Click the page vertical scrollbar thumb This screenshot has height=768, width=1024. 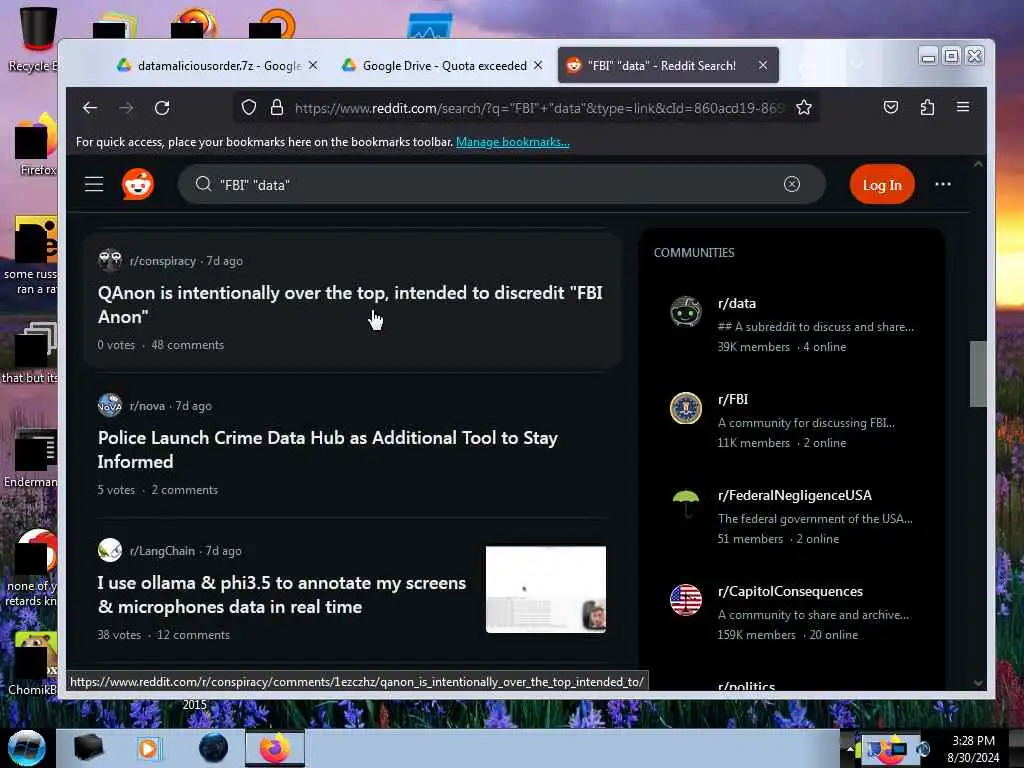pos(978,374)
